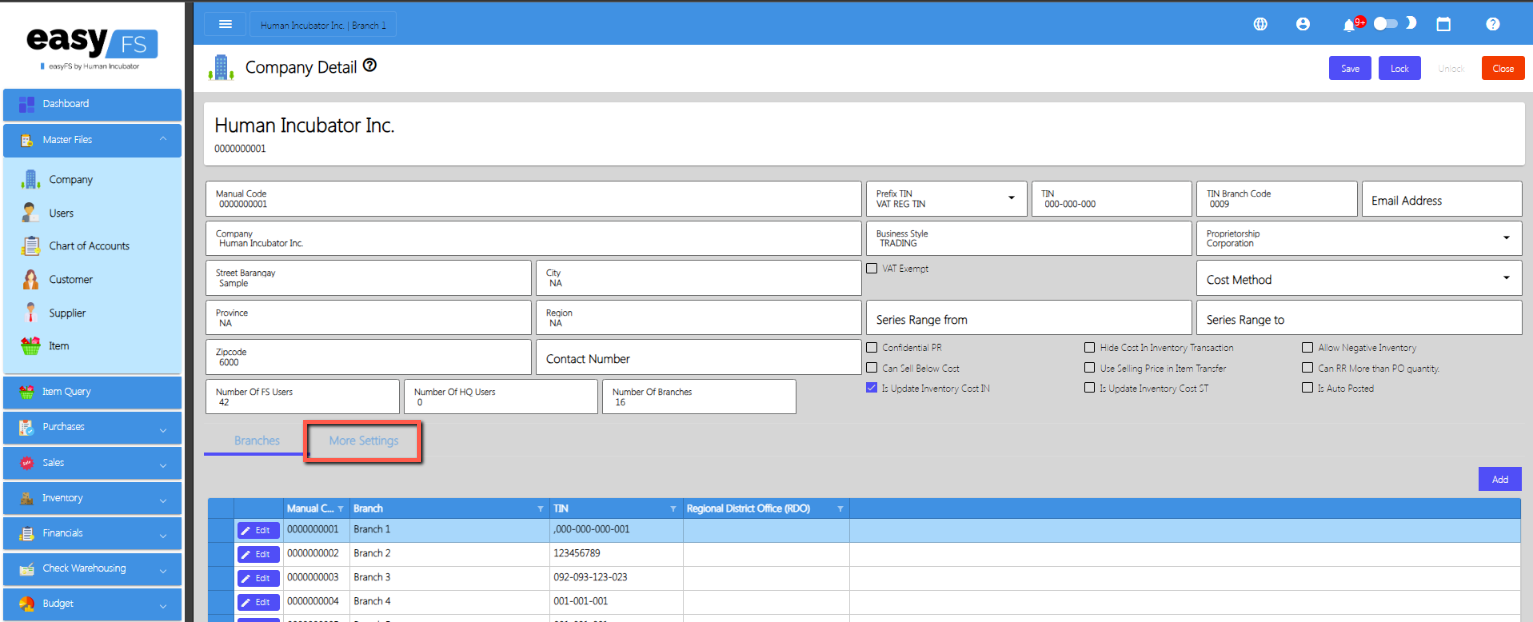
Task: Switch to the More Settings tab
Action: [x=364, y=441]
